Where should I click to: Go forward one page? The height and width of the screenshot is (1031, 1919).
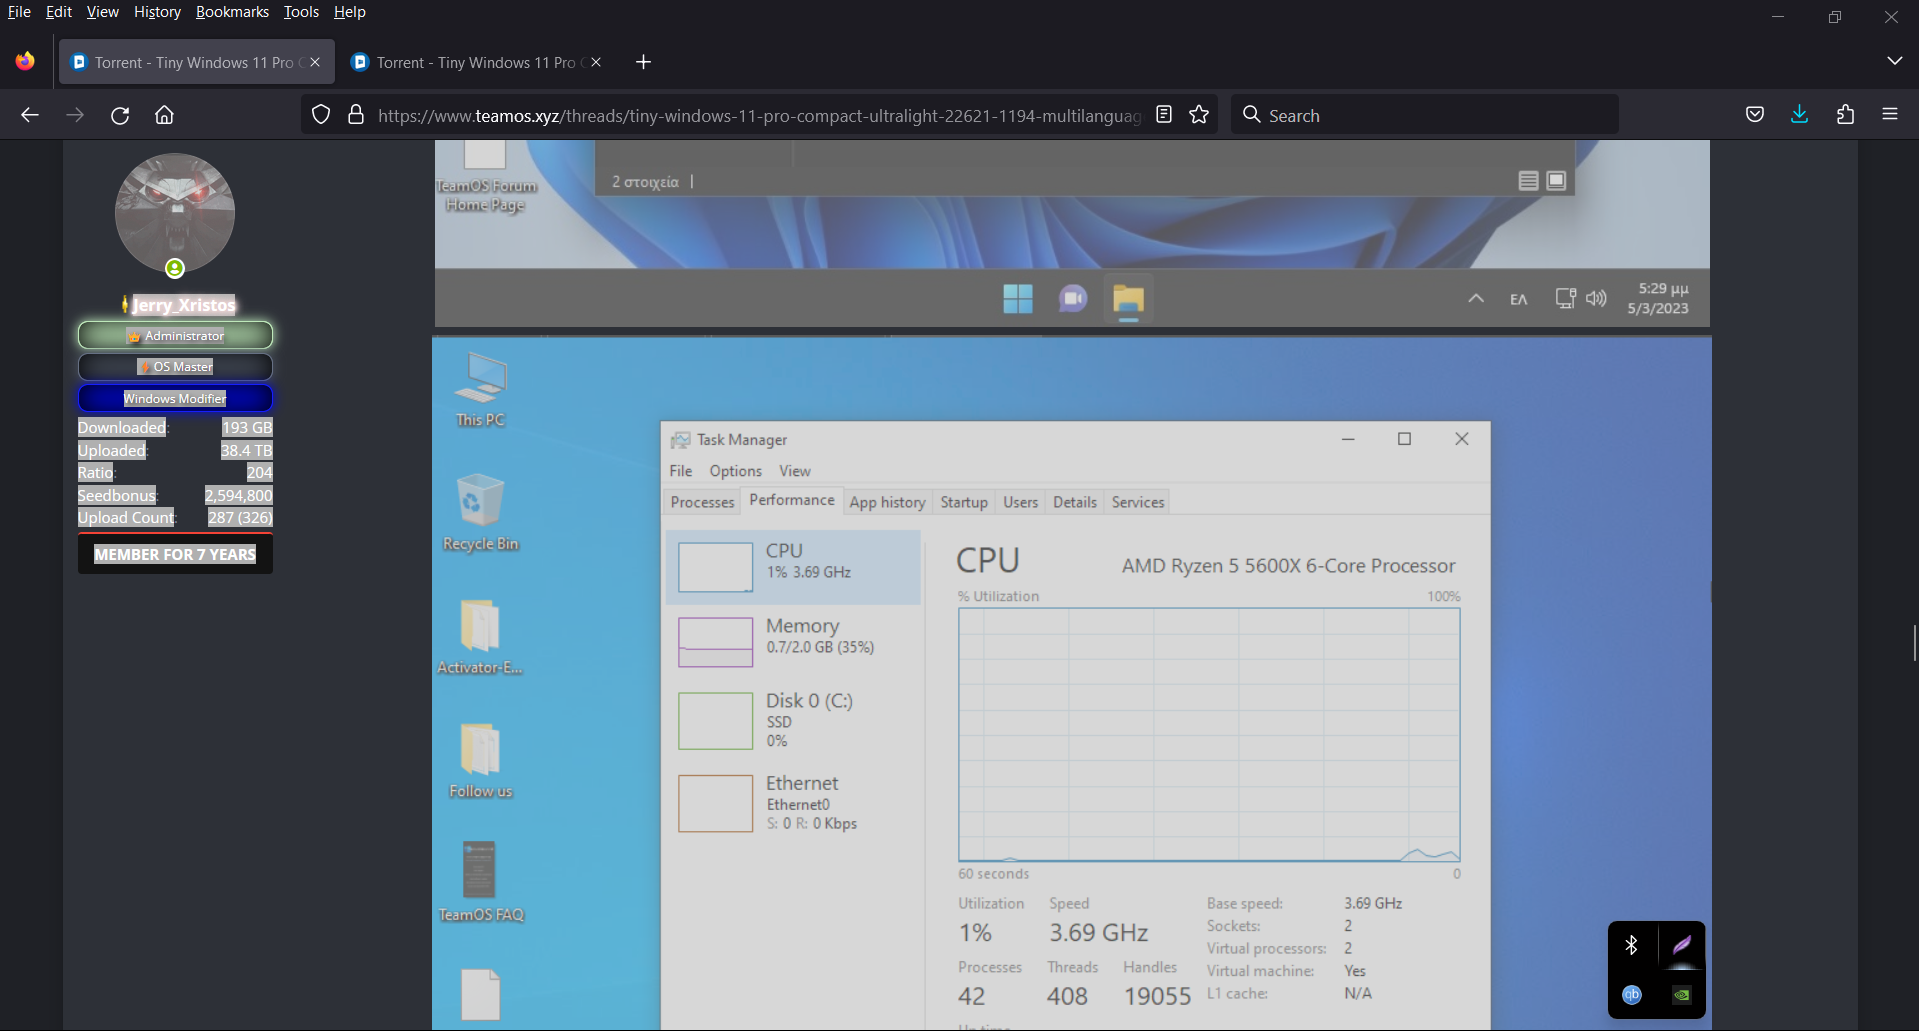(75, 115)
